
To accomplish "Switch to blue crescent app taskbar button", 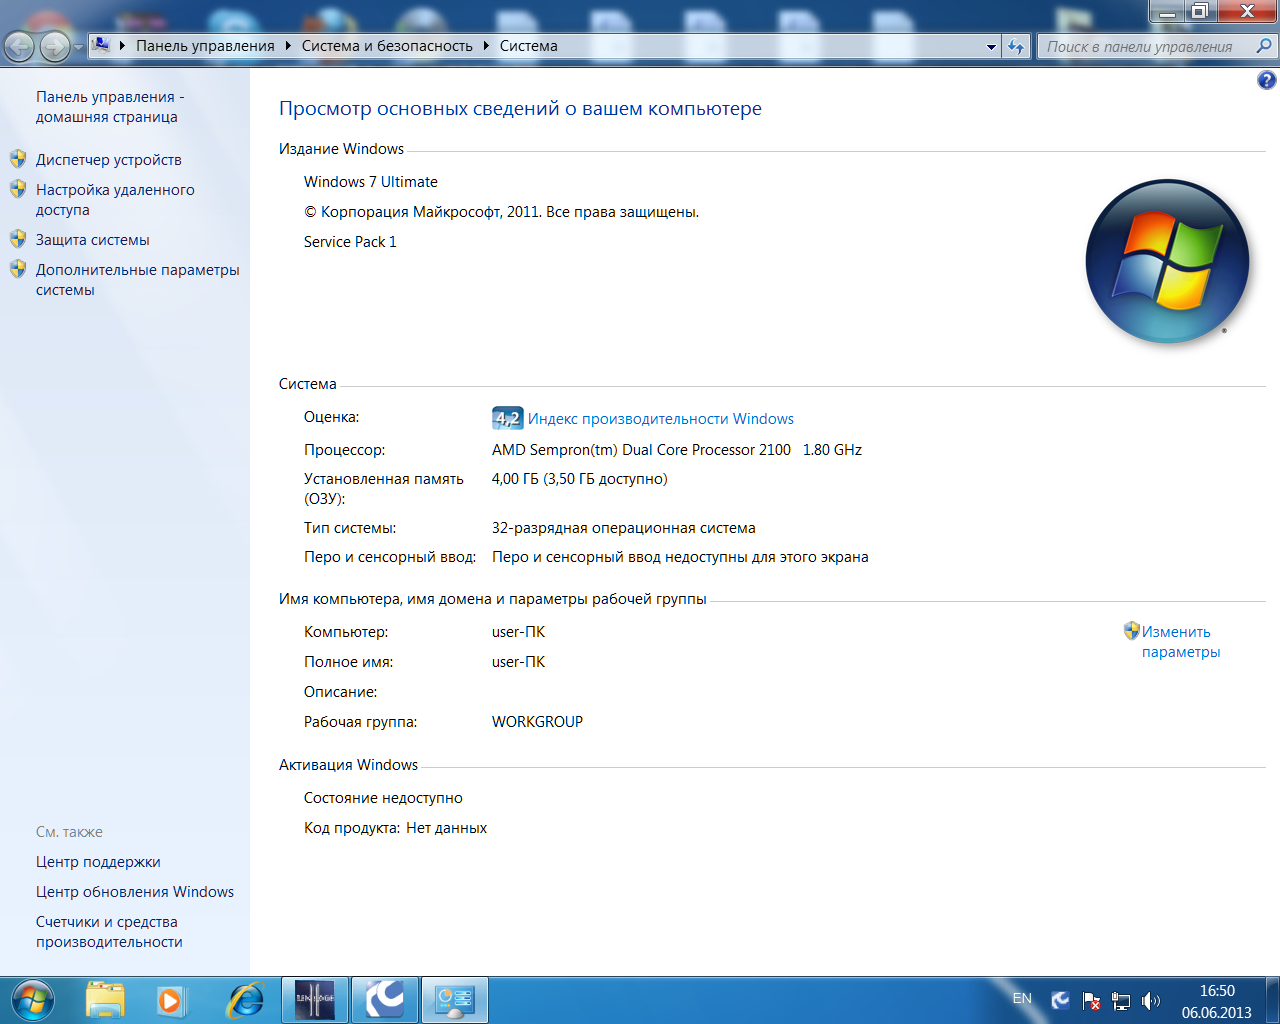I will (x=385, y=1000).
